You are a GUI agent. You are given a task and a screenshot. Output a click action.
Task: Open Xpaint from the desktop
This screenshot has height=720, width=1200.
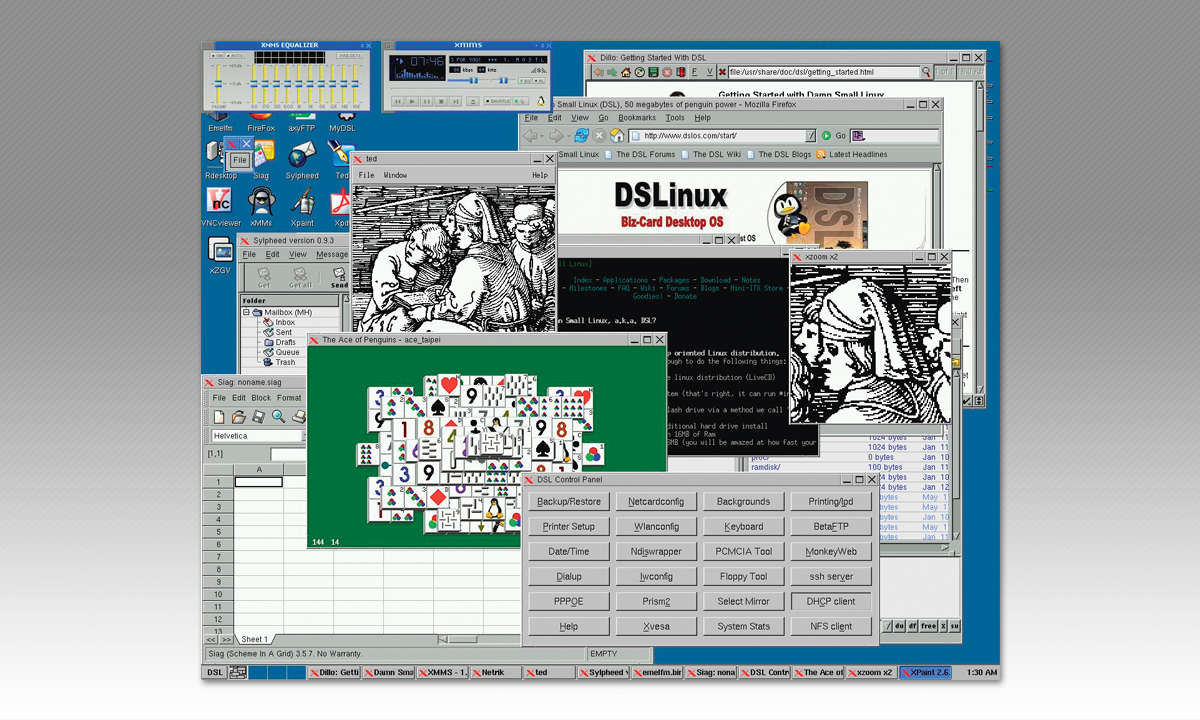(301, 207)
